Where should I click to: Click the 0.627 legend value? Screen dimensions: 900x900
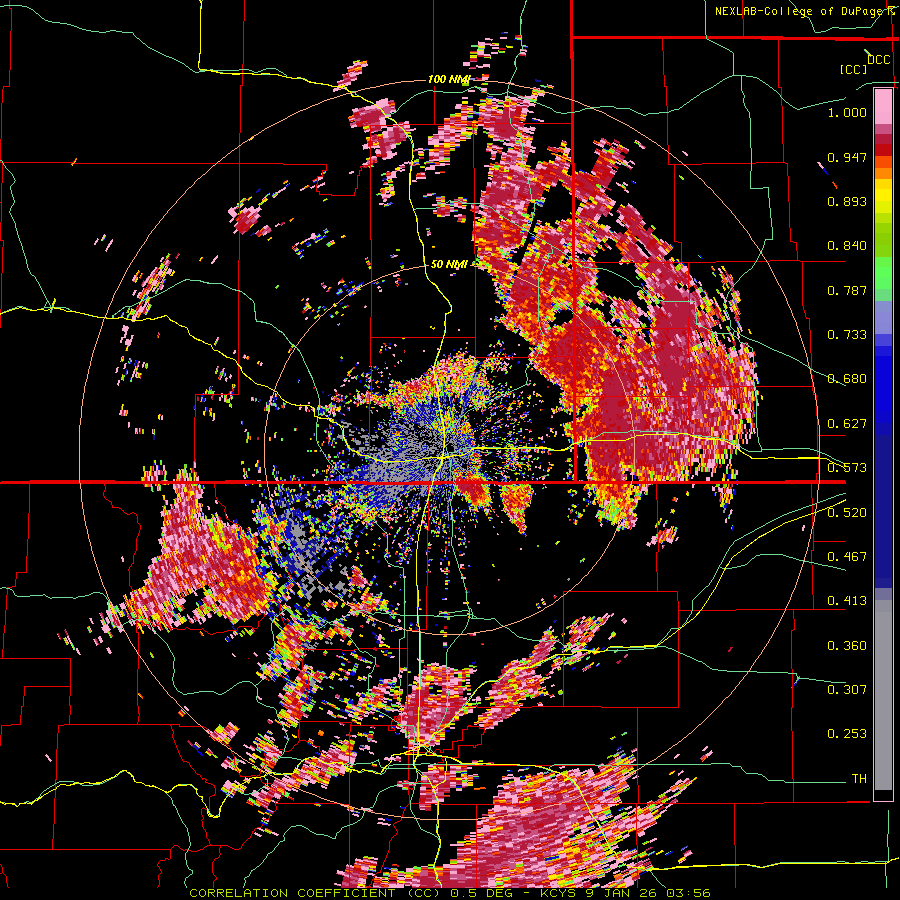click(x=847, y=424)
